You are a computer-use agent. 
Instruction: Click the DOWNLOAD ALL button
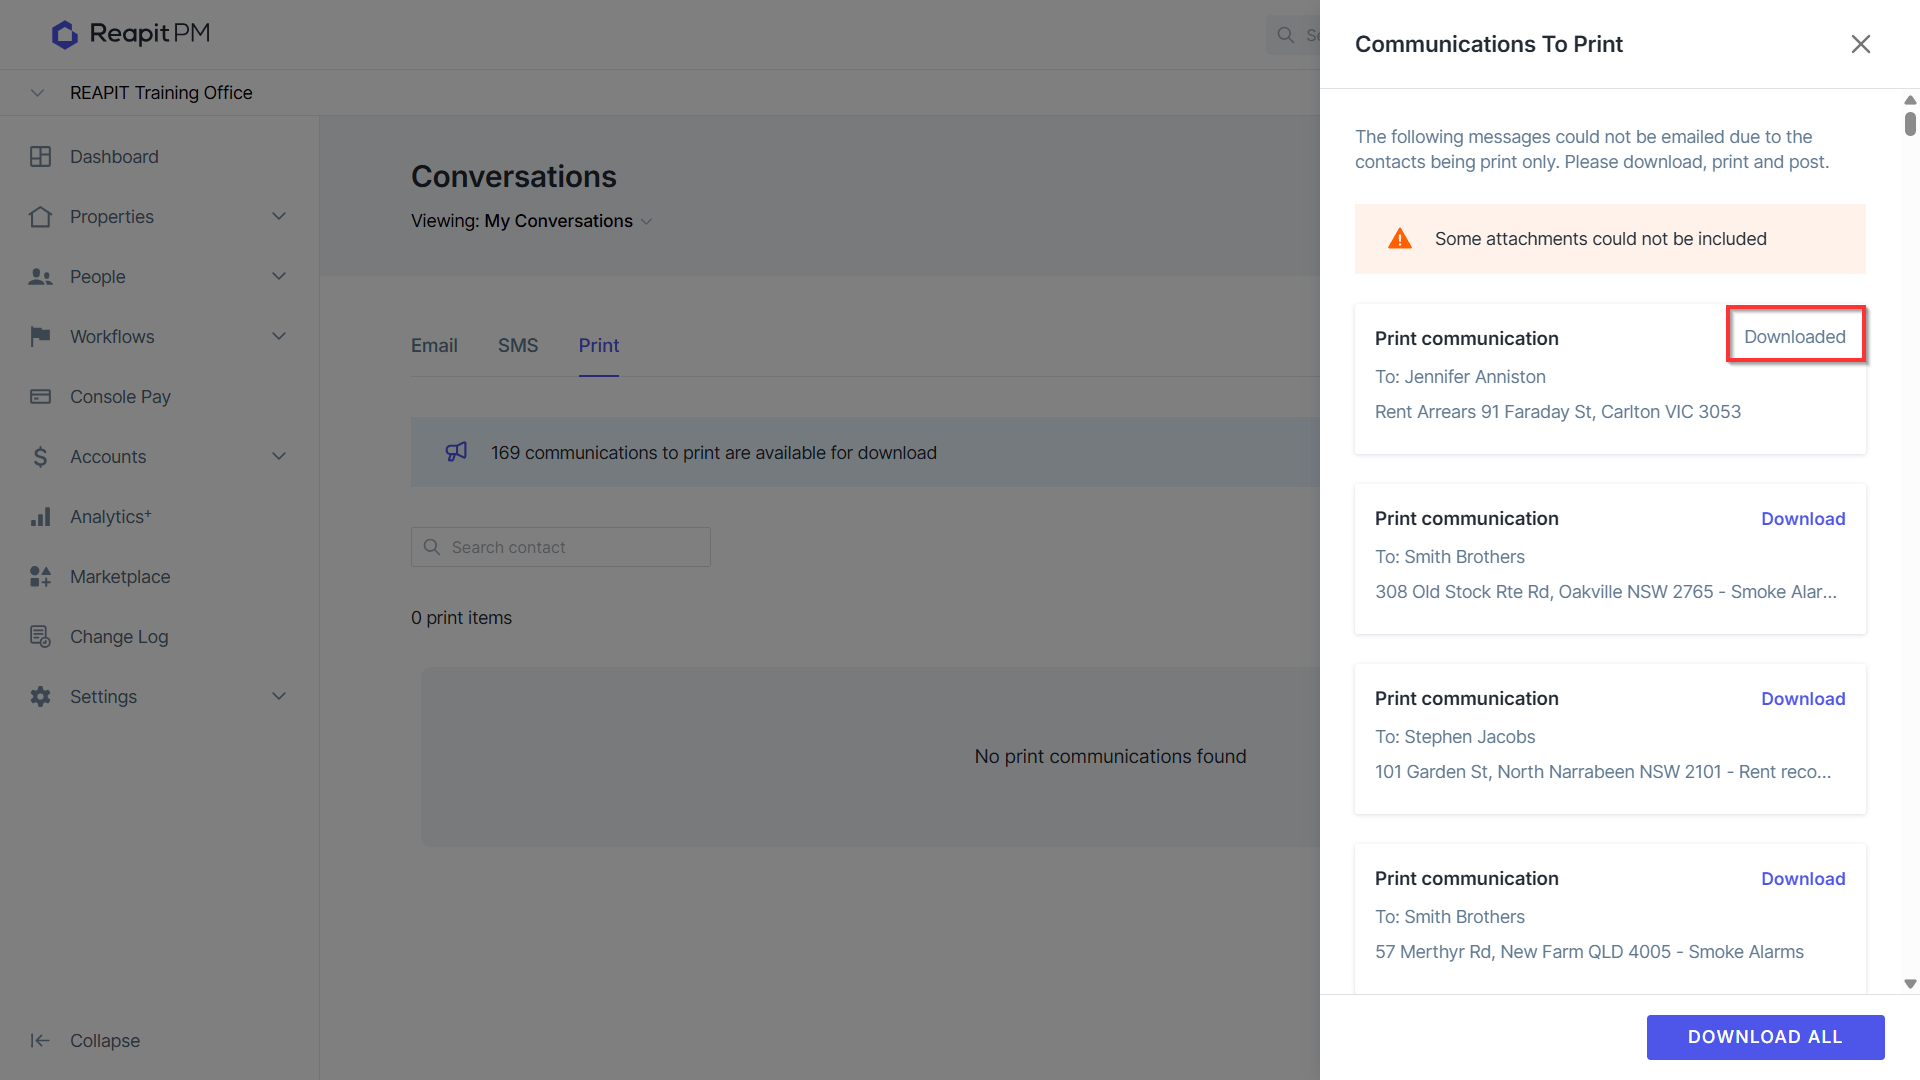coord(1765,1037)
